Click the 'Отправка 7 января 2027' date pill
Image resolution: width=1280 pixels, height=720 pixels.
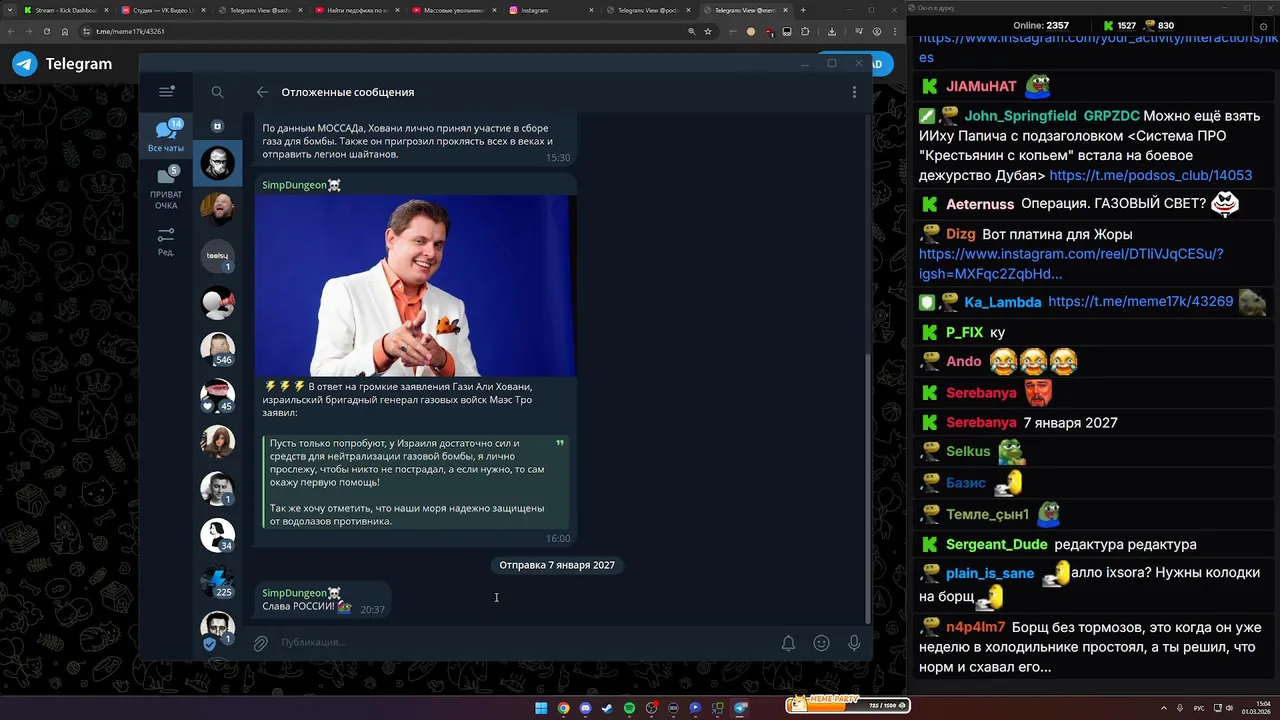click(557, 565)
